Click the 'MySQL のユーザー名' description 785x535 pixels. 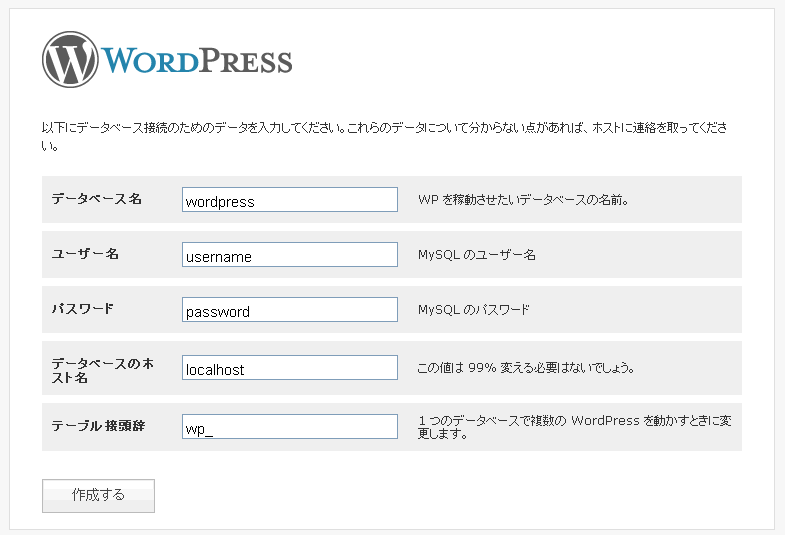[477, 255]
